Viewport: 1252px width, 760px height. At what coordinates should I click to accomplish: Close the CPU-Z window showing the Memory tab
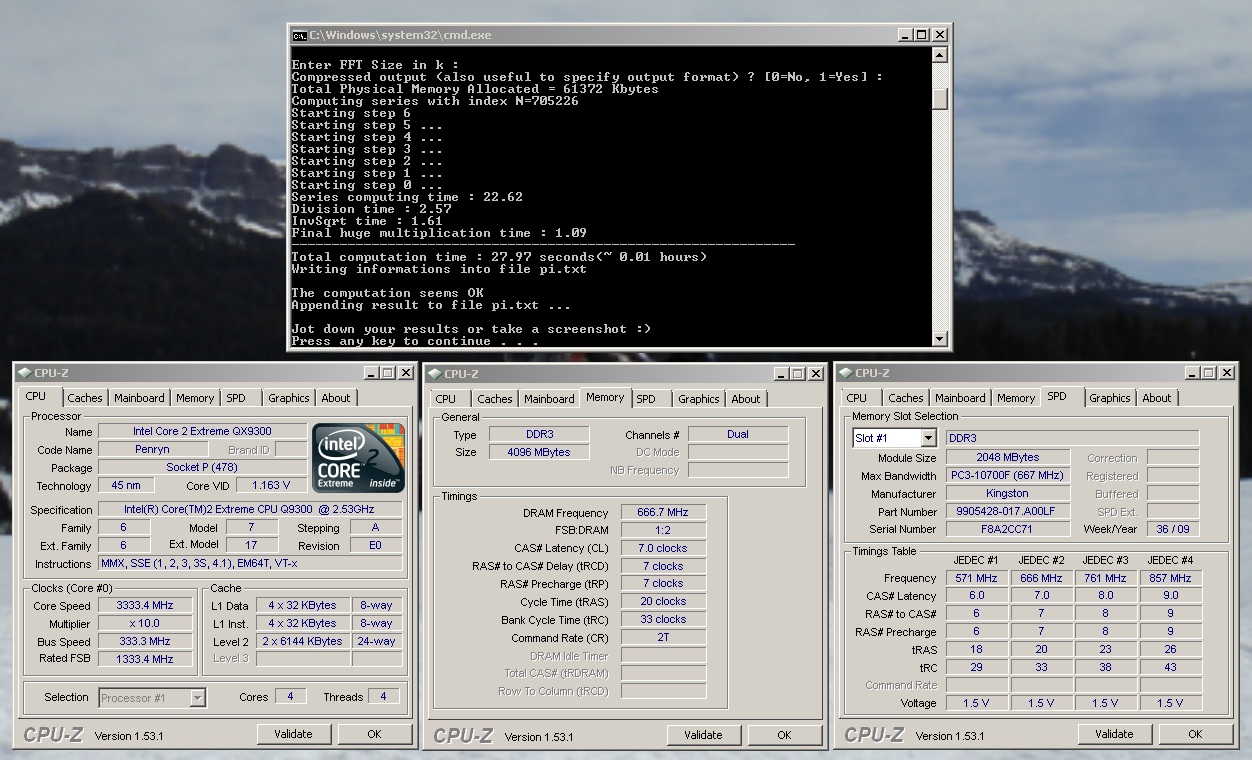pyautogui.click(x=817, y=374)
